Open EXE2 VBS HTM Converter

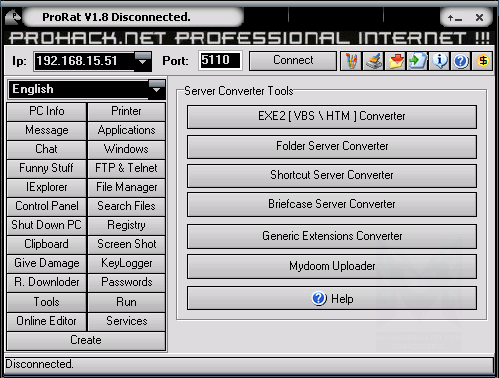tap(332, 117)
